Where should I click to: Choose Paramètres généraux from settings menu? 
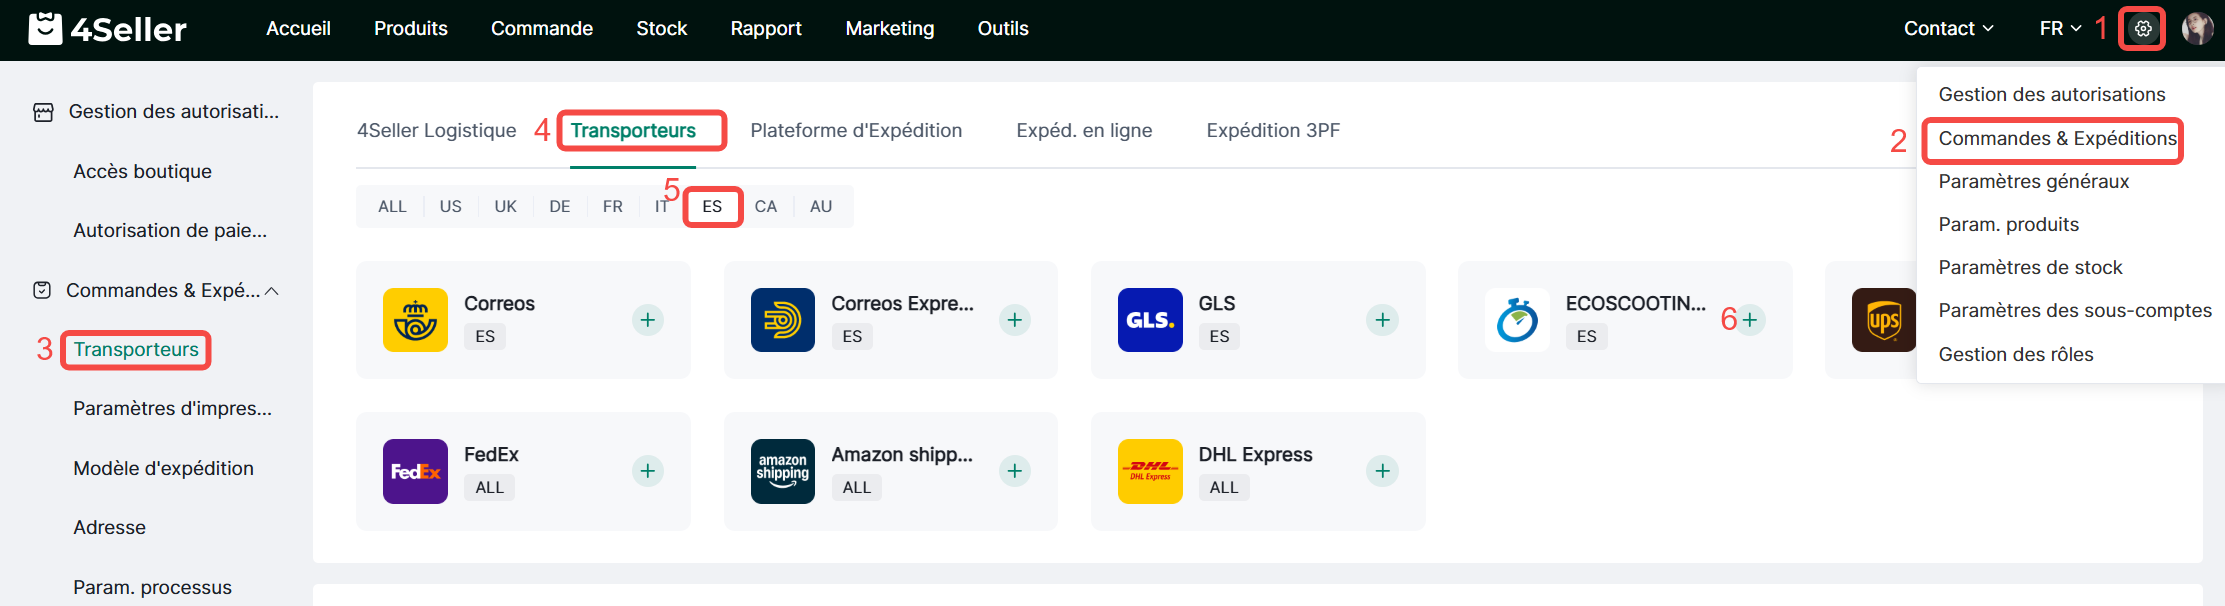[2033, 182]
